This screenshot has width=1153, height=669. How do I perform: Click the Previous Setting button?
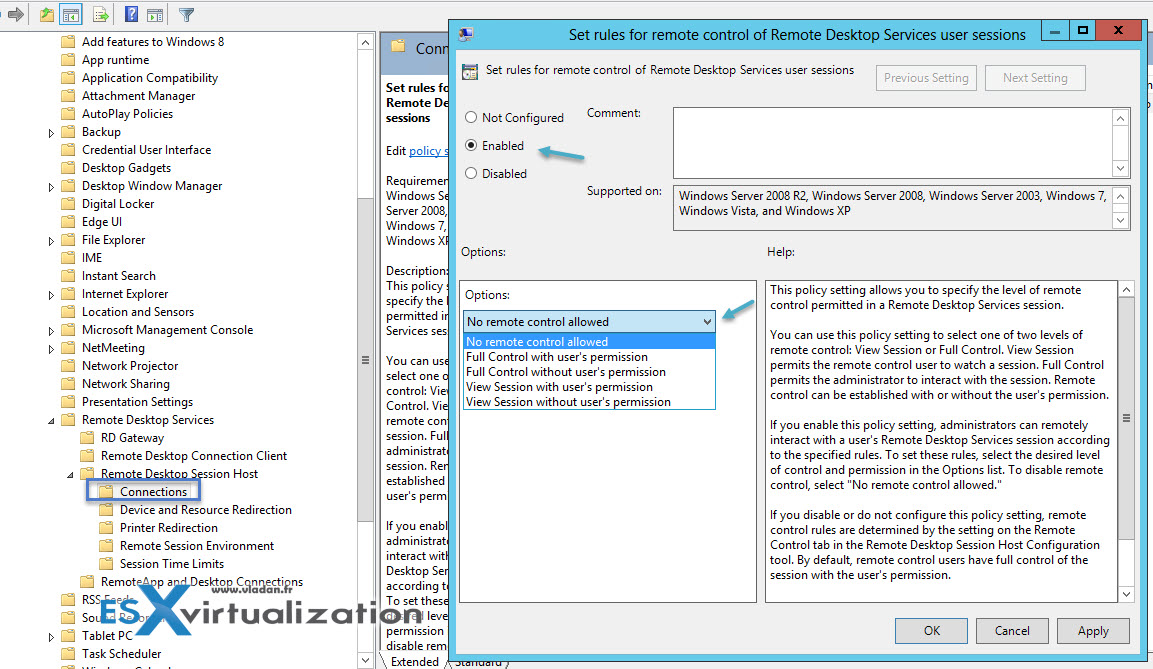click(x=926, y=78)
